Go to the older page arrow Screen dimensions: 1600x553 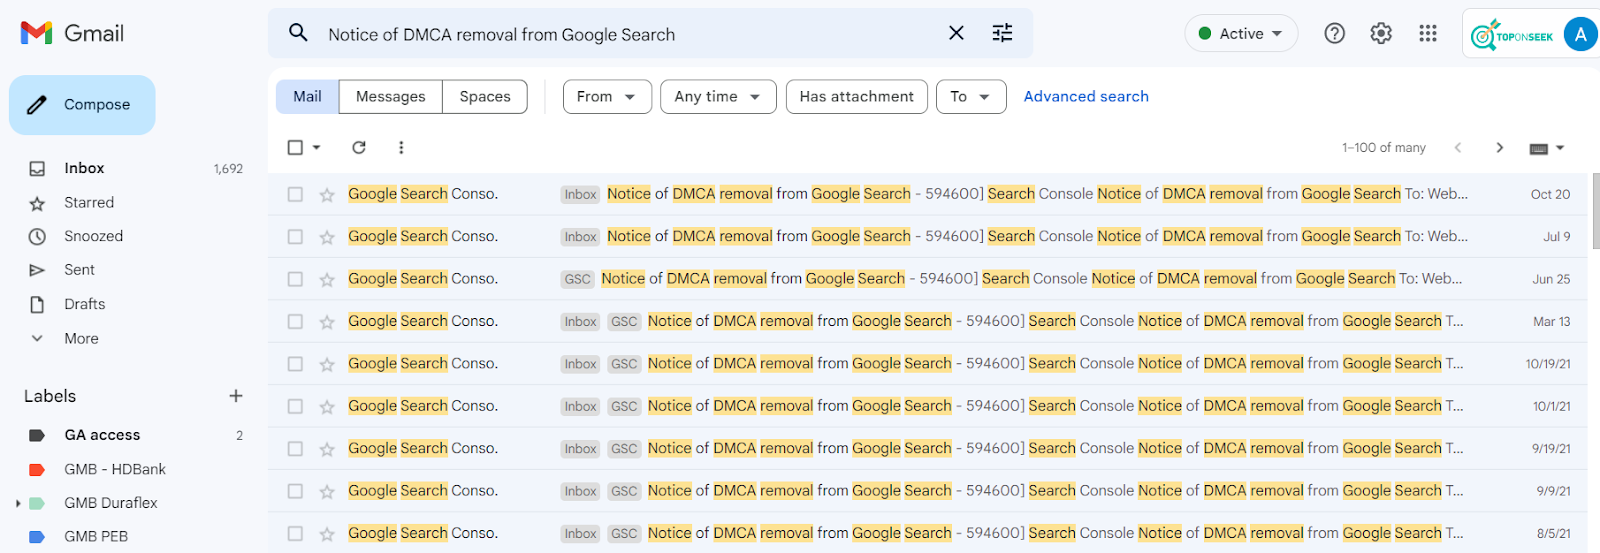(1499, 147)
